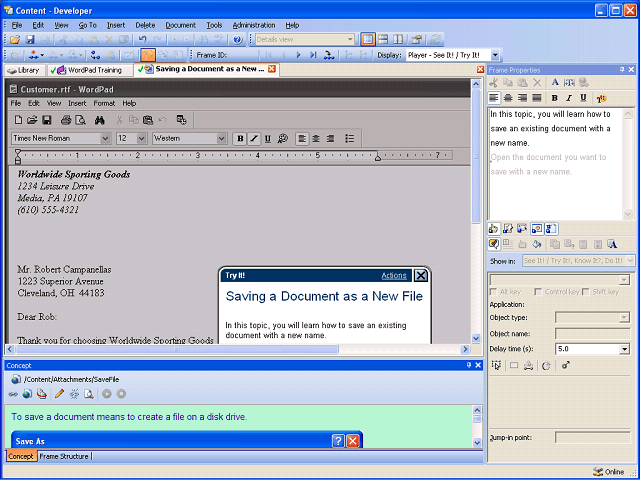Toggle the single-pane view layout button

pos(368,40)
